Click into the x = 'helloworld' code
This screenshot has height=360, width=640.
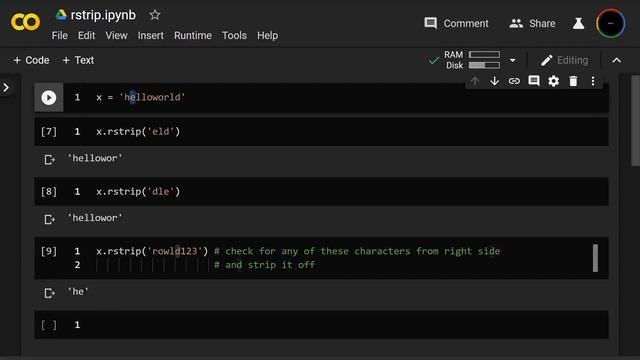[x=141, y=97]
